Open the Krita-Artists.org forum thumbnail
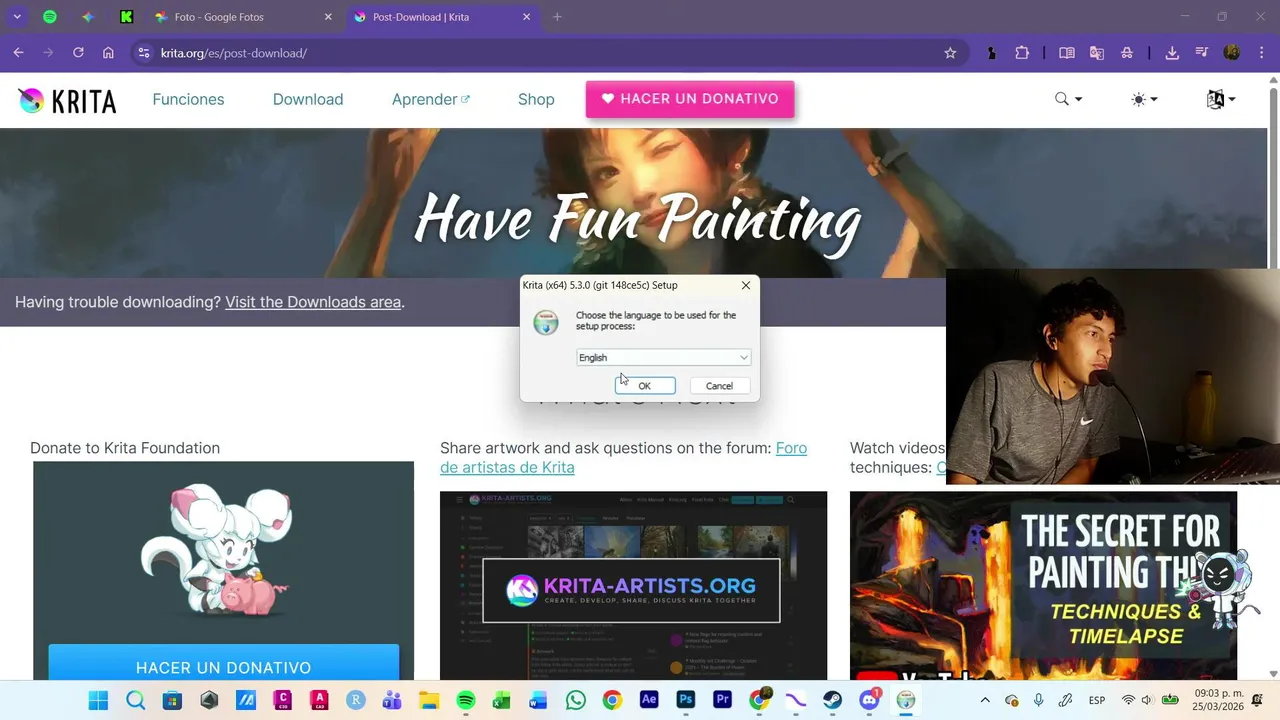 pos(633,586)
